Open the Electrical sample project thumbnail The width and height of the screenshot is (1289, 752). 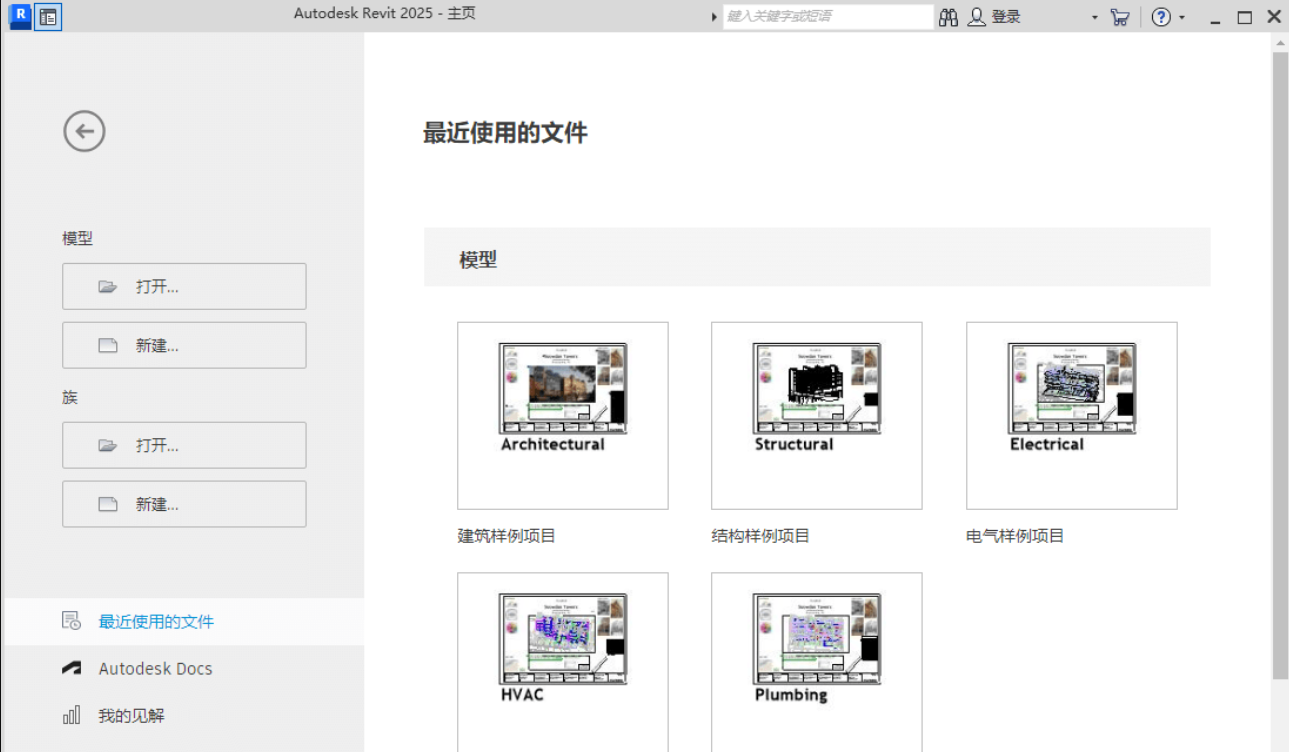click(x=1072, y=415)
